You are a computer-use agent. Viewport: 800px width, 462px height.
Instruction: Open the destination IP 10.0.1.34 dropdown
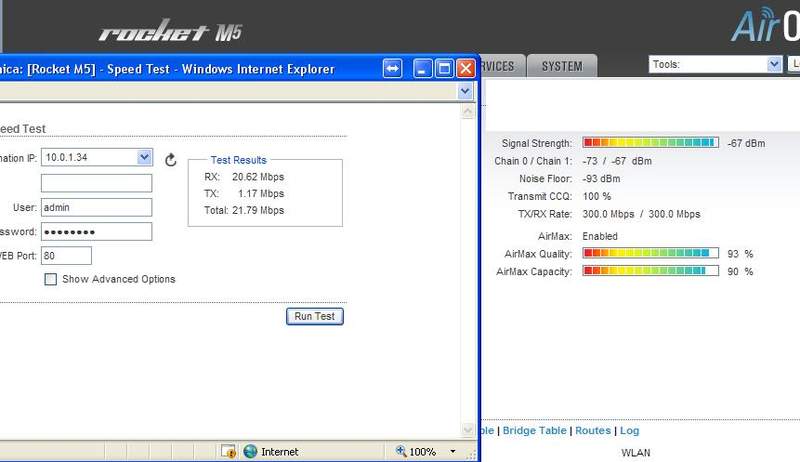[144, 157]
